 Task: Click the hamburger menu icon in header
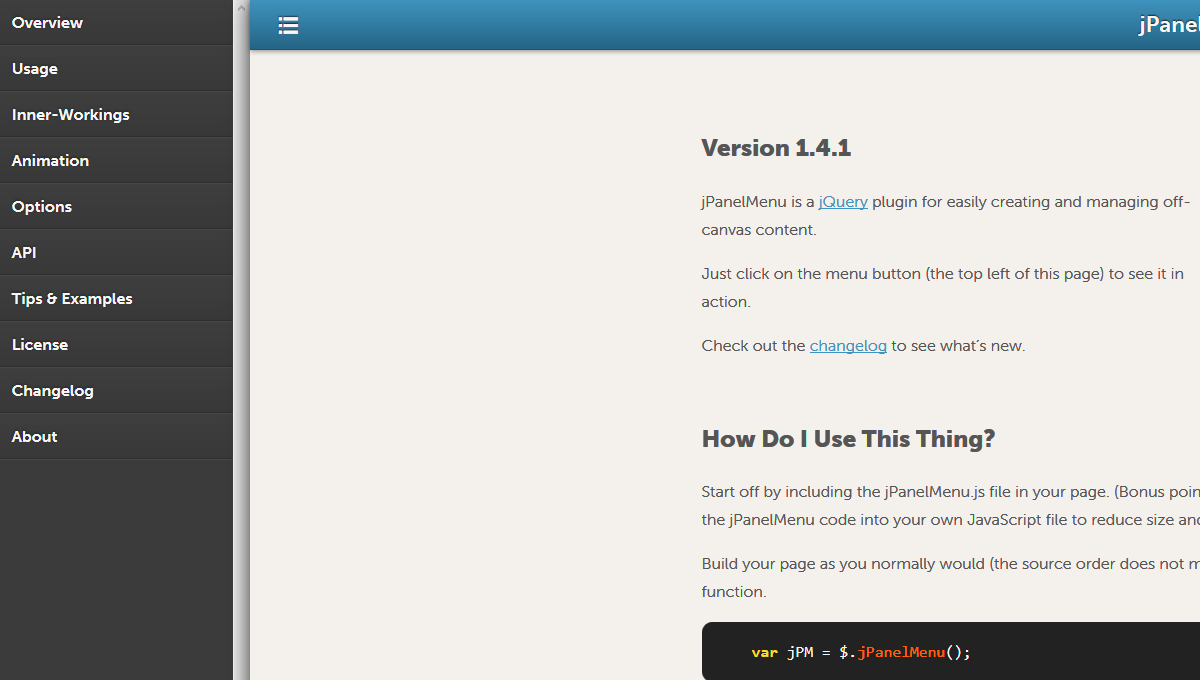[x=288, y=26]
